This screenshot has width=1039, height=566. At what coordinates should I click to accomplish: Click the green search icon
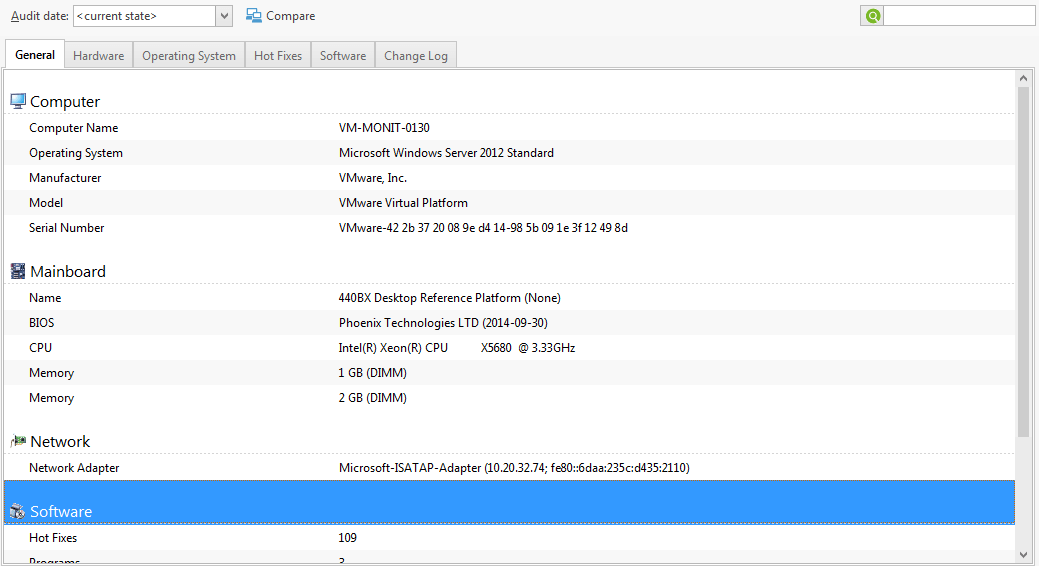[x=873, y=16]
